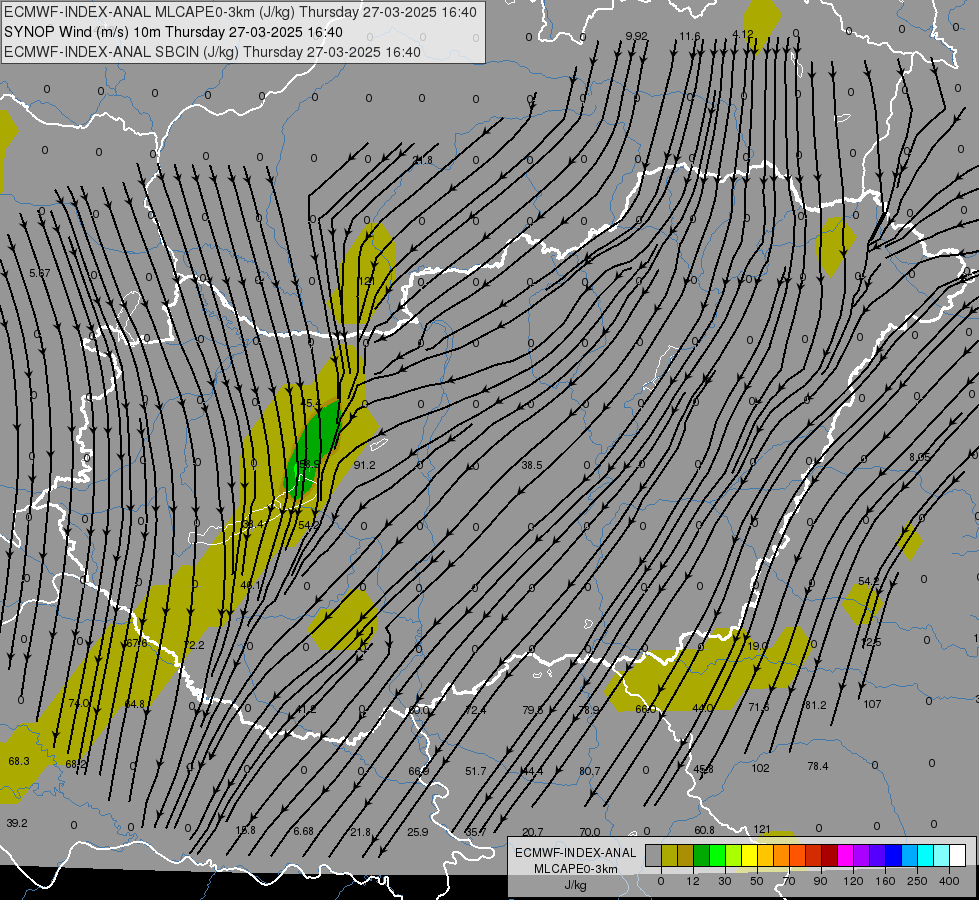Click the map value 107
The height and width of the screenshot is (900, 979).
(872, 704)
